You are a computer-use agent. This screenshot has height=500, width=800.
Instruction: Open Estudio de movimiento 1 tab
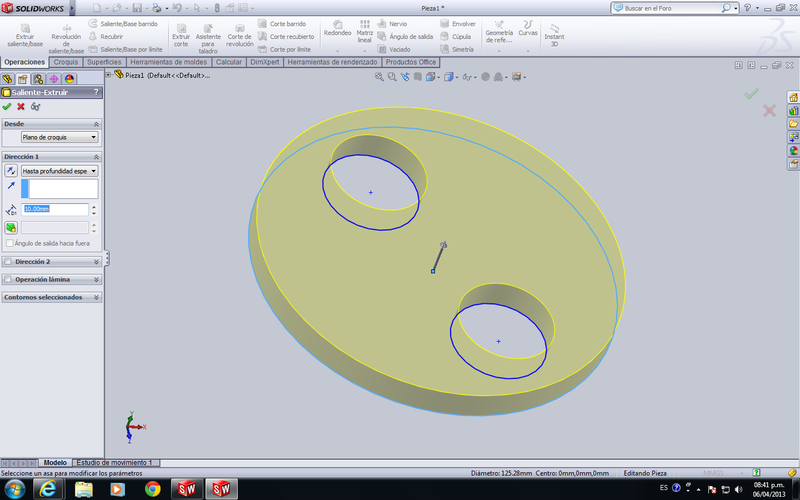click(114, 462)
